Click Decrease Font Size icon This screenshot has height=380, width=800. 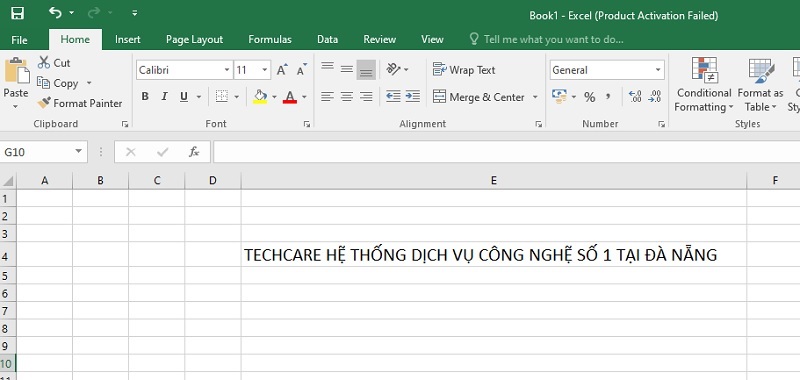[302, 70]
